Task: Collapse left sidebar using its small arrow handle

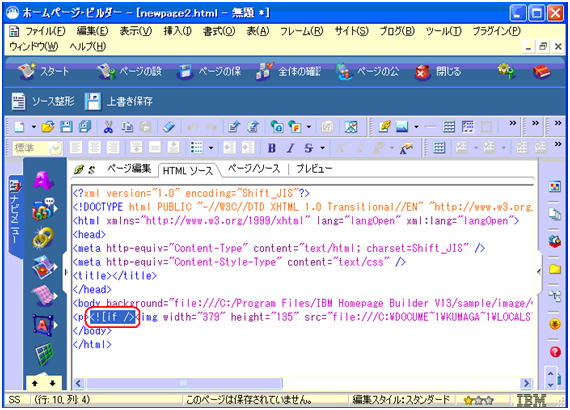Action: 66,272
